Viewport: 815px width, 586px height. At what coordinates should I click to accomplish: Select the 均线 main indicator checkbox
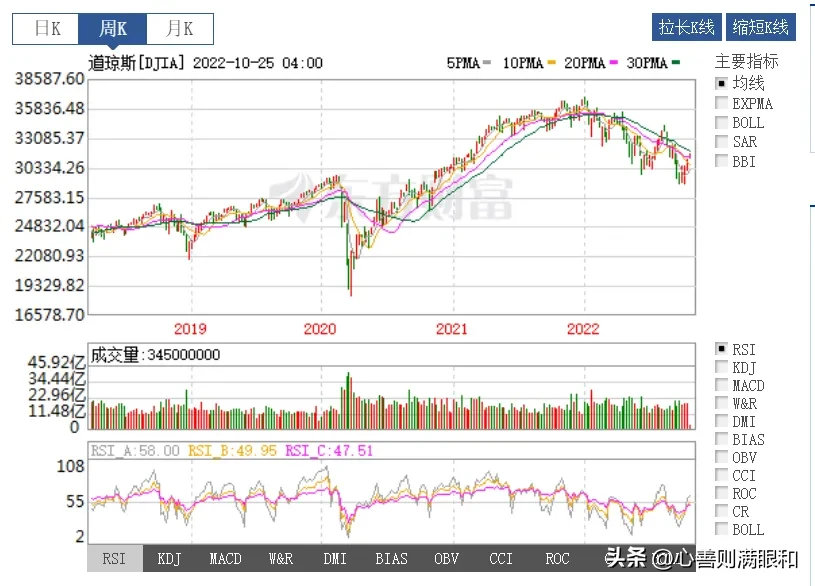click(x=721, y=83)
